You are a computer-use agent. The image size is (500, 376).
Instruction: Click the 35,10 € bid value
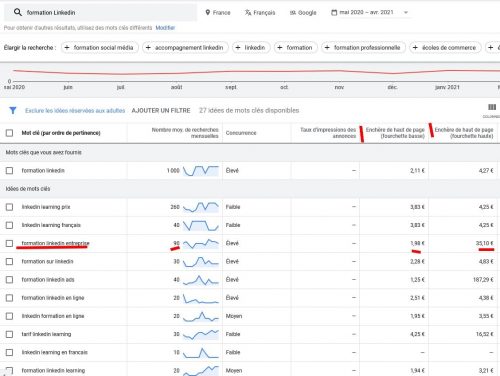coord(485,243)
